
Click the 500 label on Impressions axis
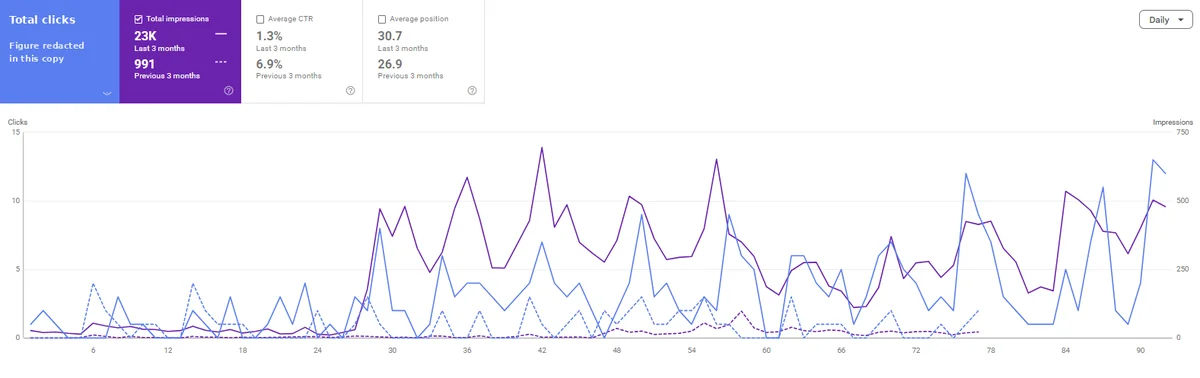(1183, 200)
